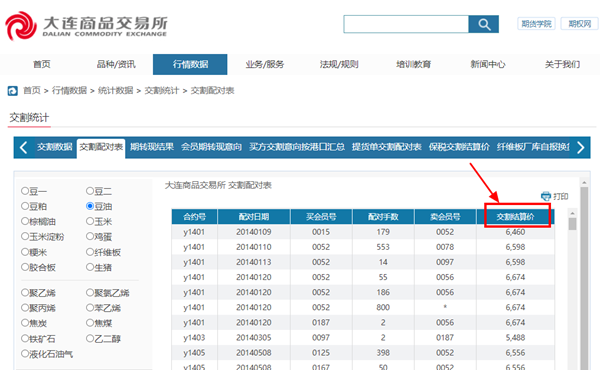
Task: Click 配对手数 column header
Action: tap(383, 217)
